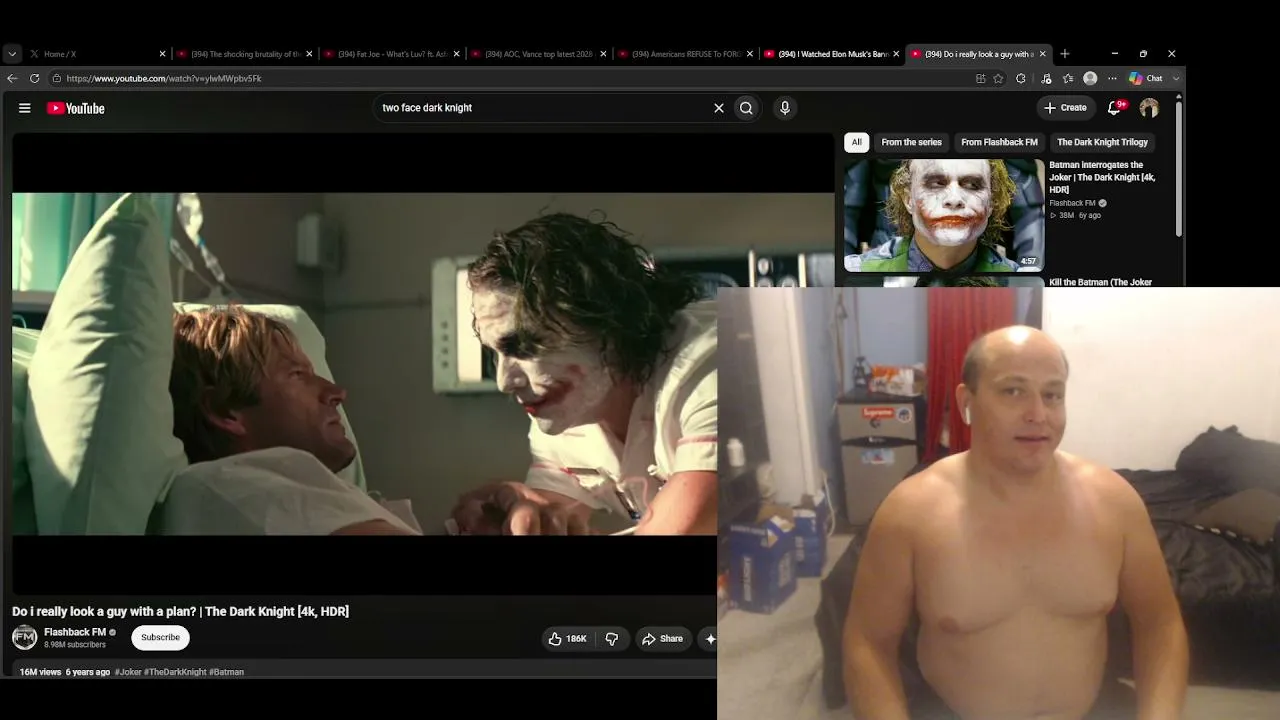Click the '16M views' text
This screenshot has height=720, width=1280.
tap(40, 672)
